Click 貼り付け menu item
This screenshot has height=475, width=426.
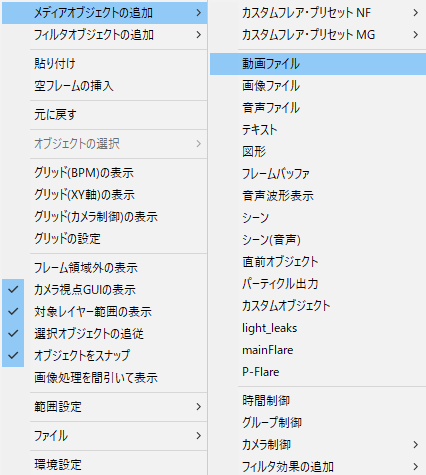[x=104, y=64]
